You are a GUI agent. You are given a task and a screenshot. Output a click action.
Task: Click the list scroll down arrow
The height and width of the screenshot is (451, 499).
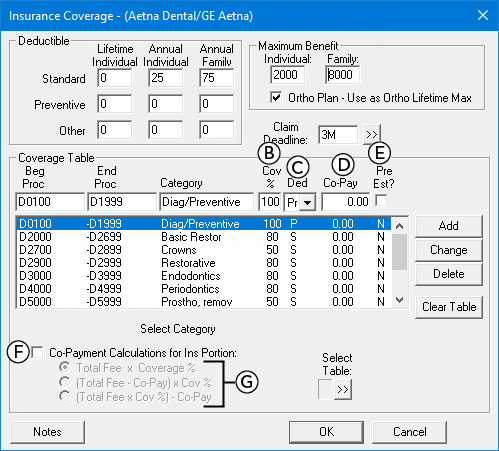pyautogui.click(x=399, y=300)
